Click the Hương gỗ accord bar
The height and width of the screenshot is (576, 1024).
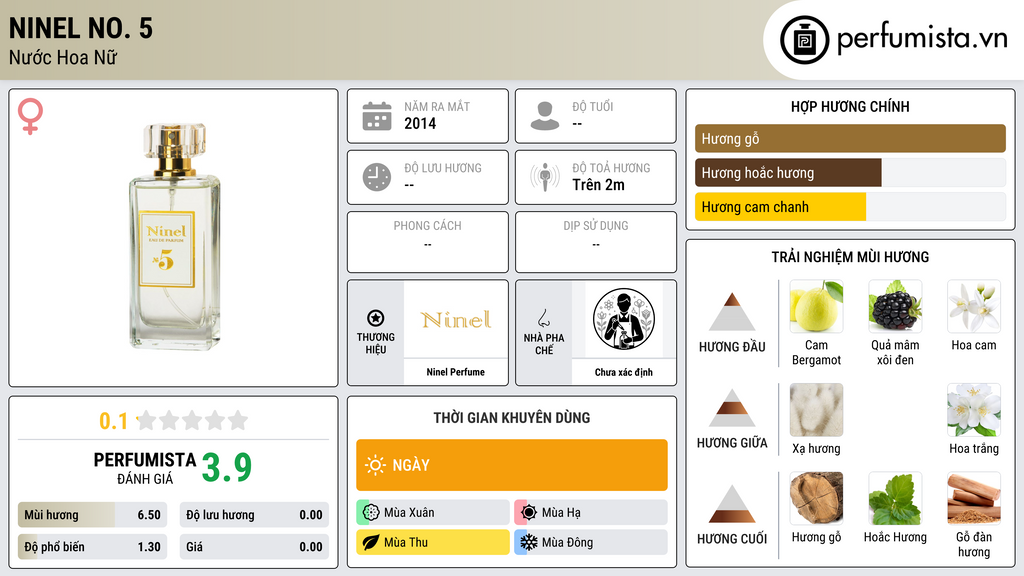[850, 138]
